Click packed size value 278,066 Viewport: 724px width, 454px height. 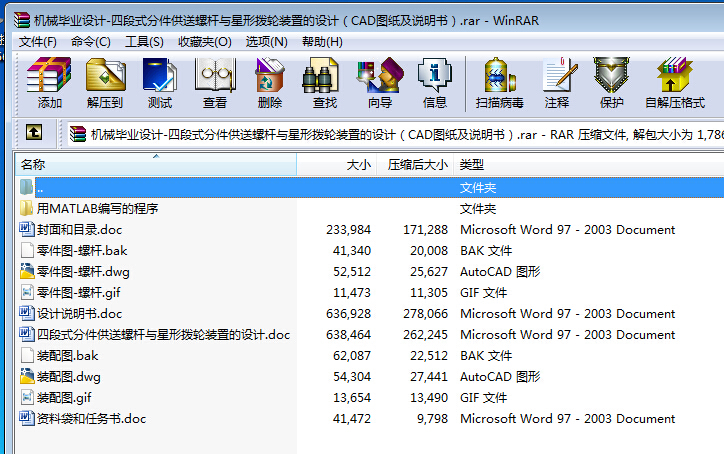pos(425,314)
